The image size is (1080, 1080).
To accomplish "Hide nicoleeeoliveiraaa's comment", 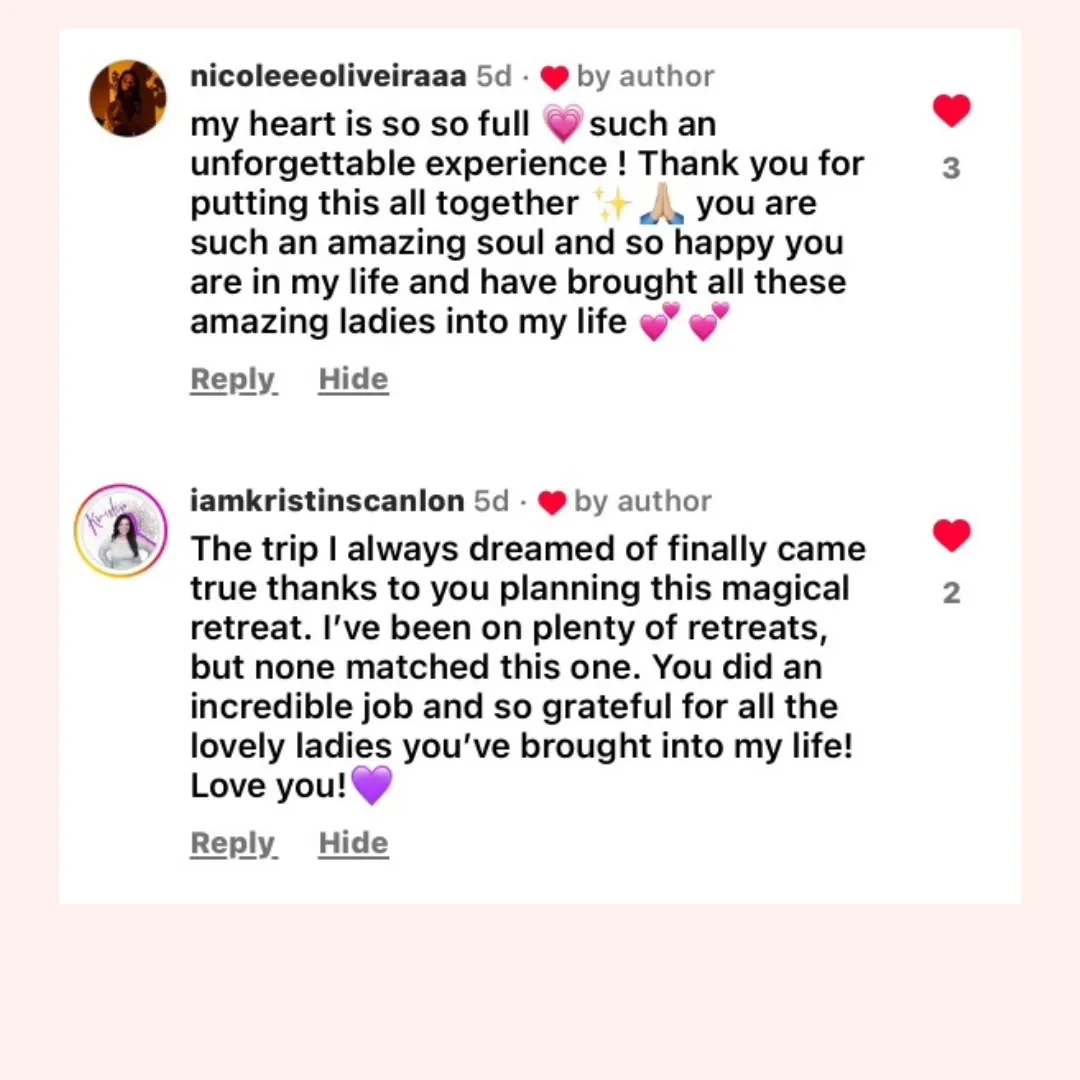I will click(x=353, y=380).
